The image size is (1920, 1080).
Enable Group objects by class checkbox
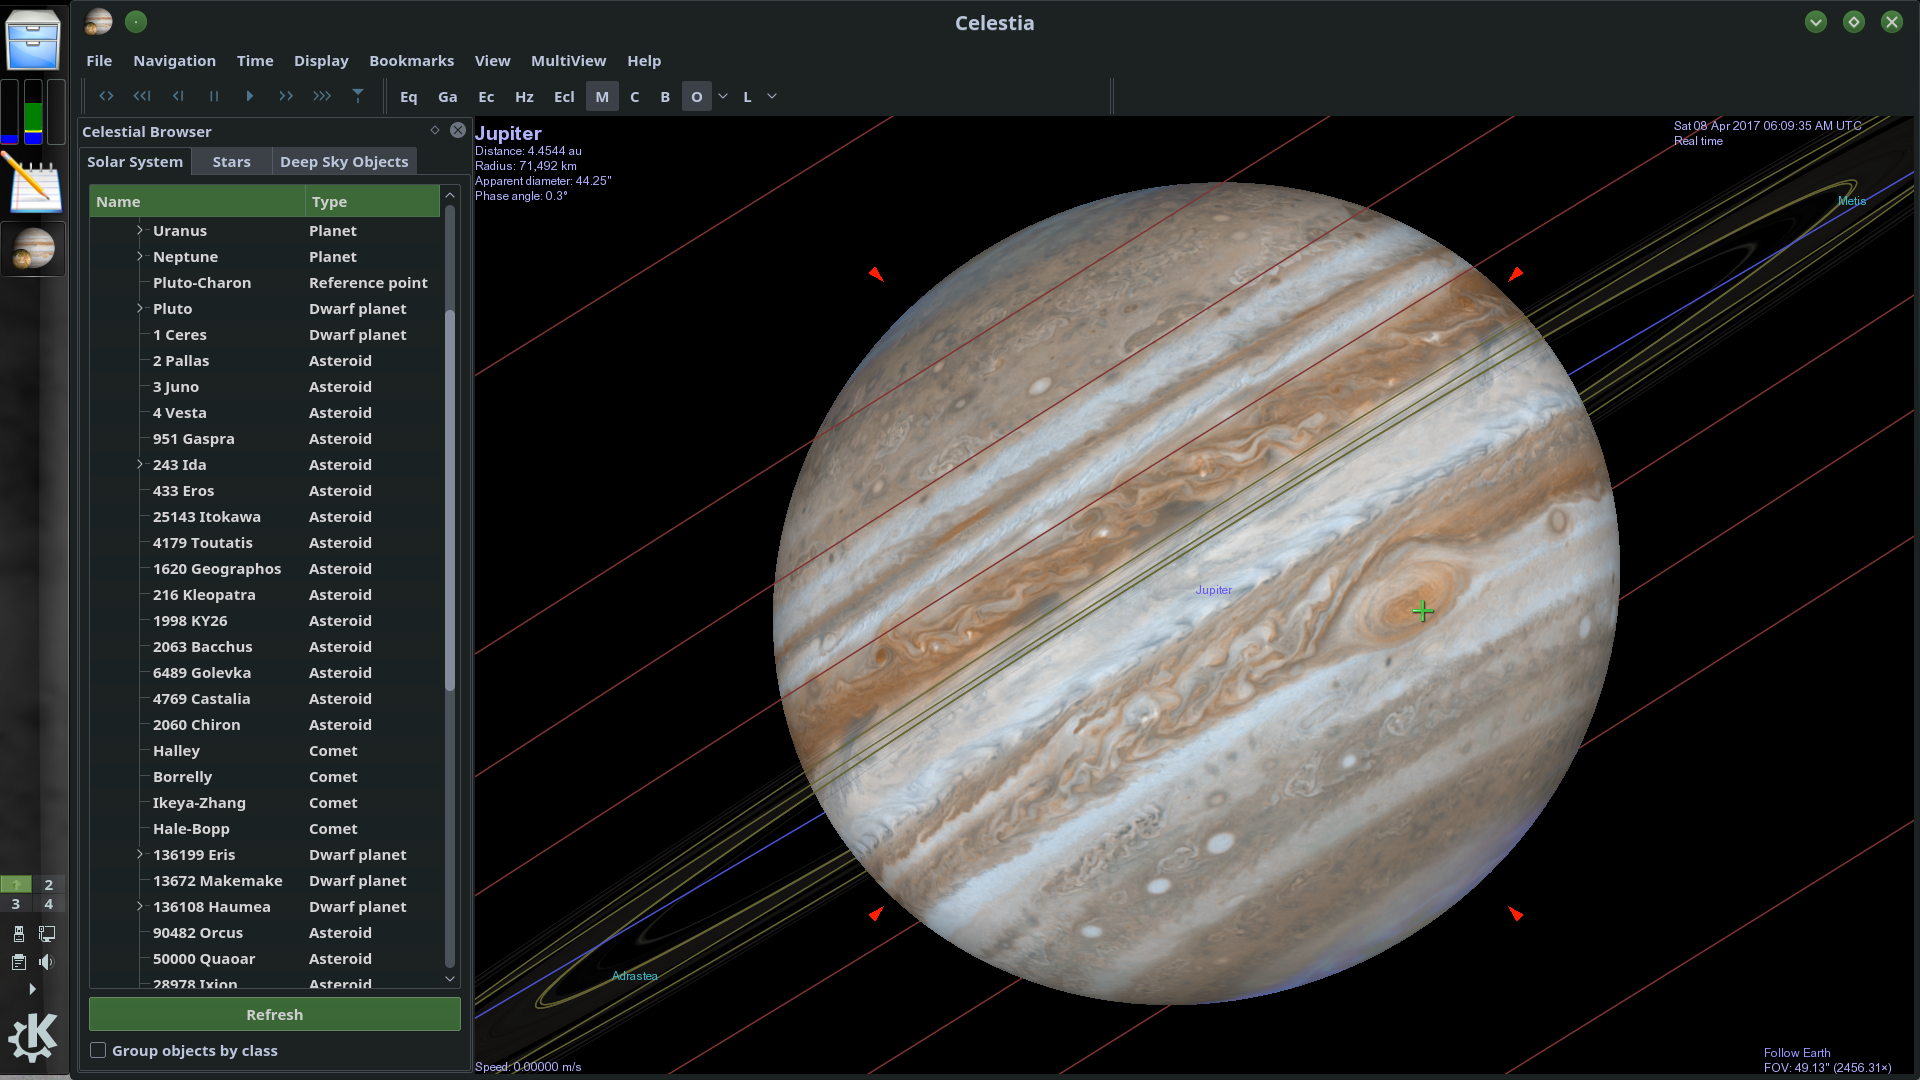pyautogui.click(x=98, y=1051)
